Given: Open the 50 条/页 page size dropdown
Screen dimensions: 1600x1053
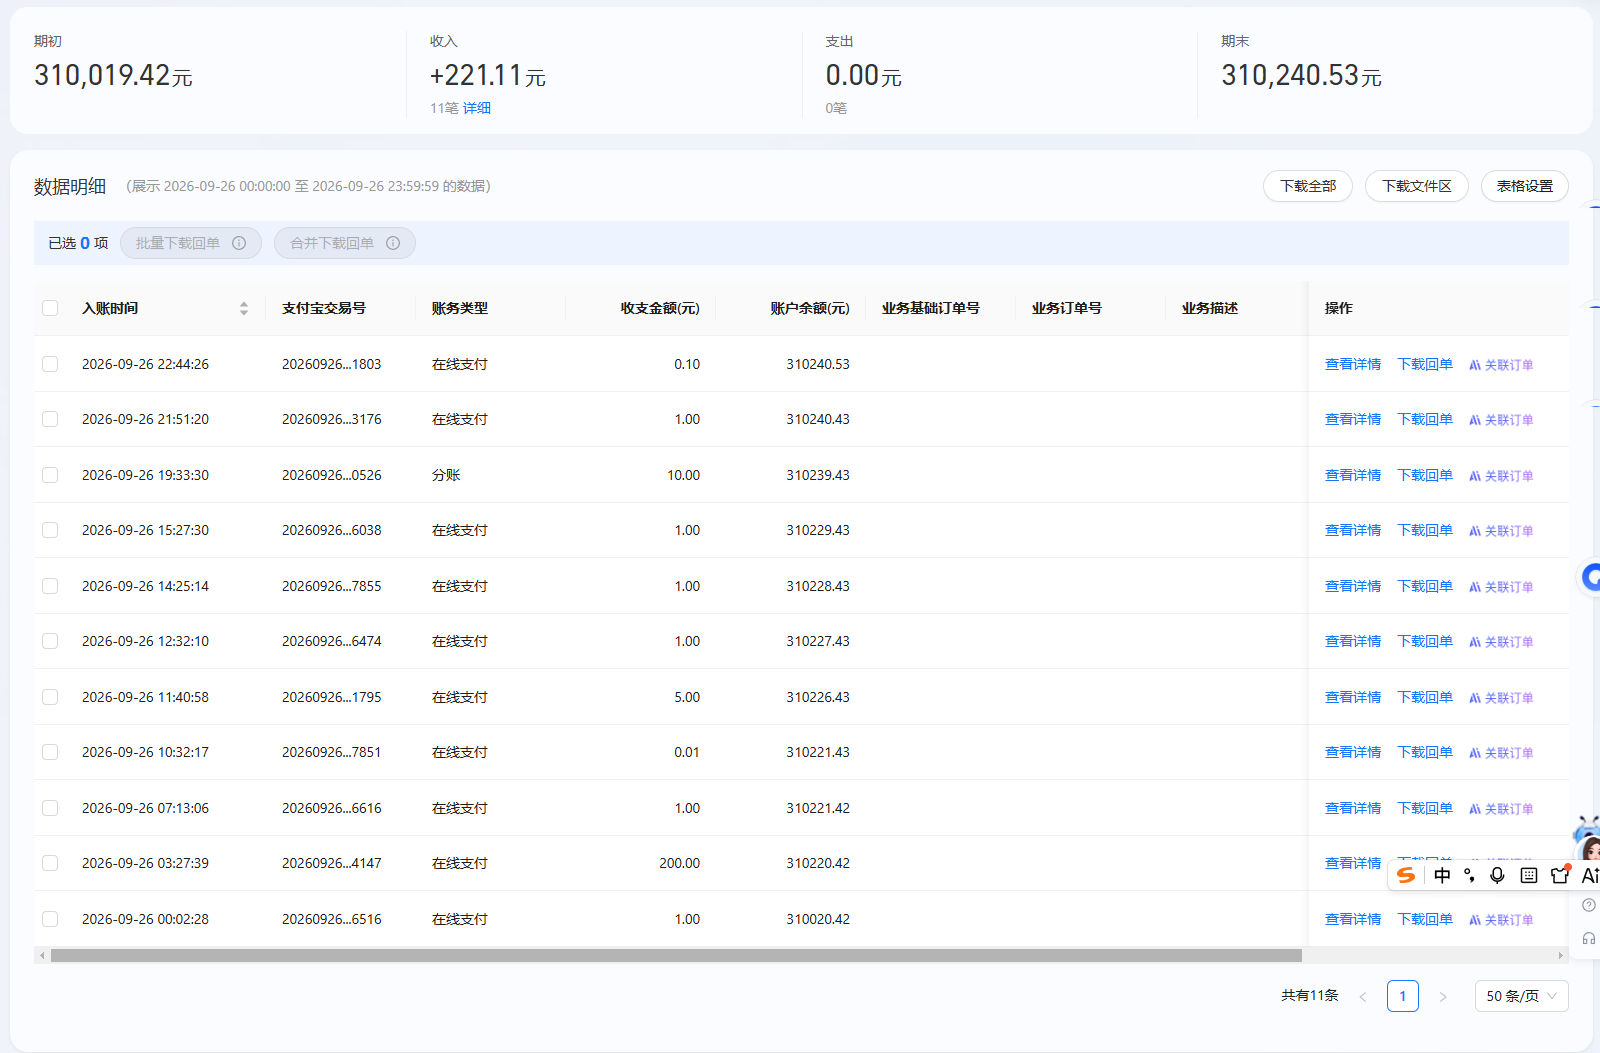Looking at the screenshot, I should tap(1522, 996).
